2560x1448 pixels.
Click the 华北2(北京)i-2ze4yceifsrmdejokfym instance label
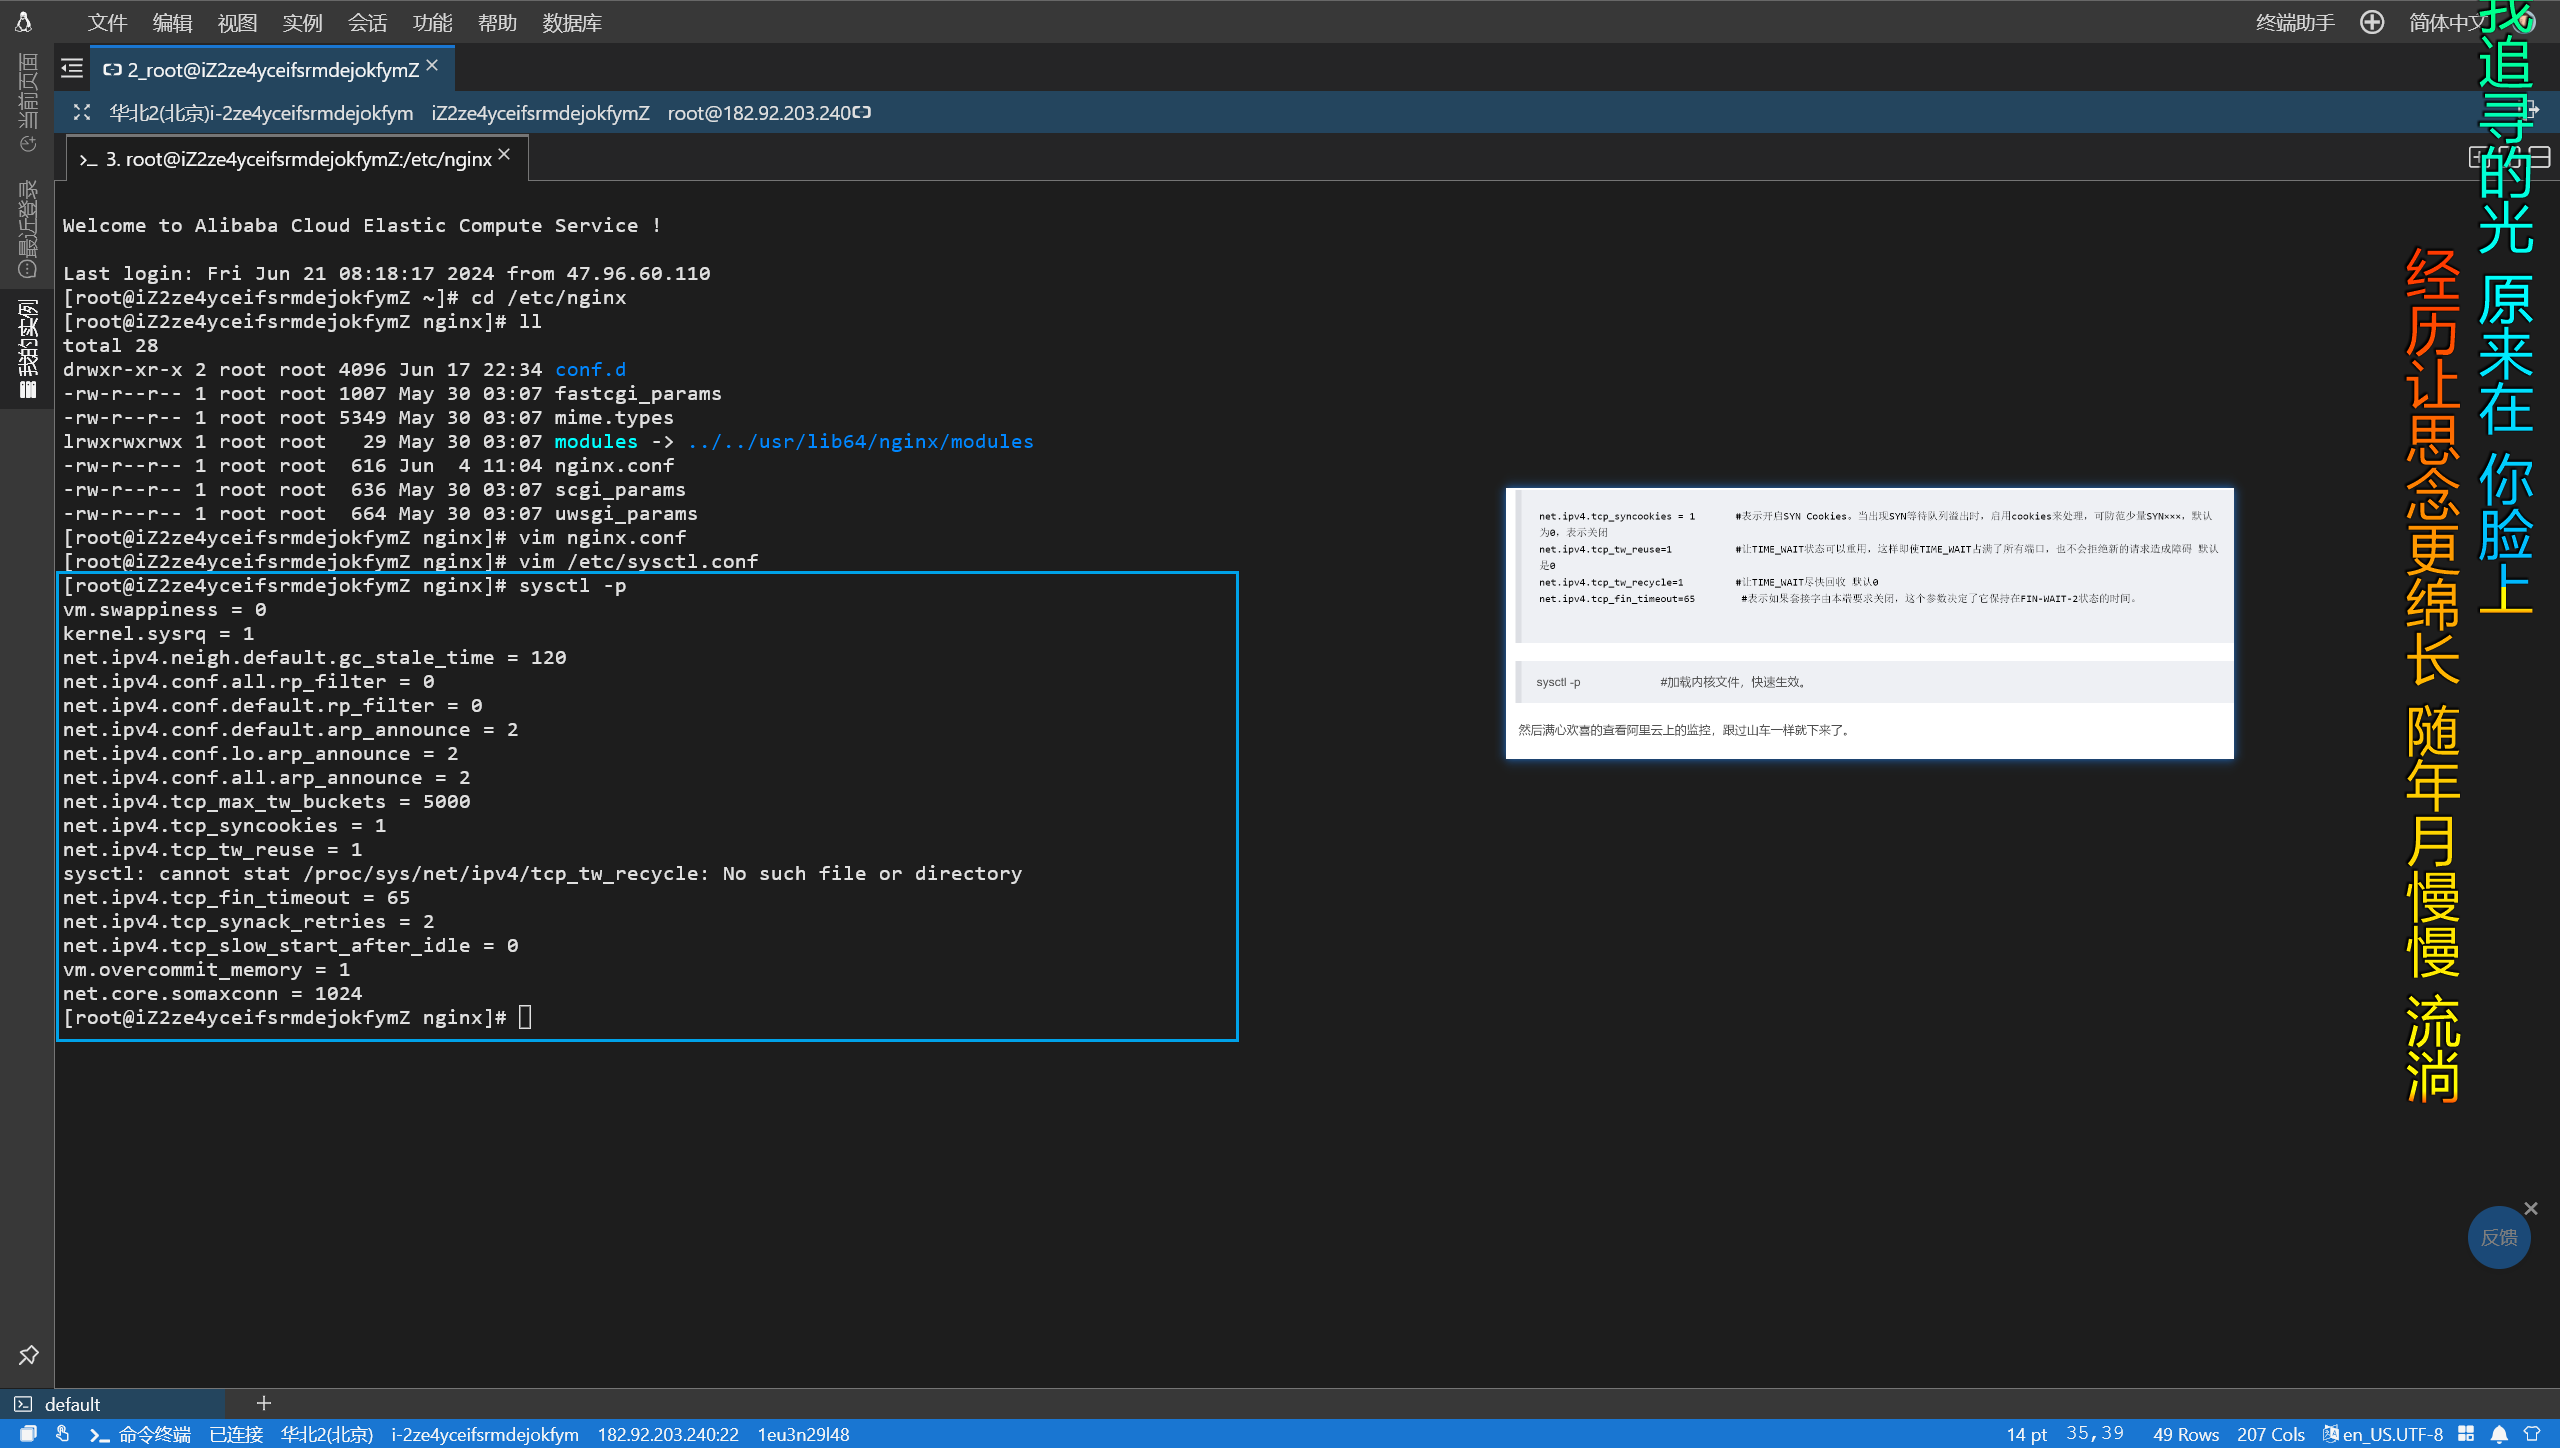pos(261,113)
